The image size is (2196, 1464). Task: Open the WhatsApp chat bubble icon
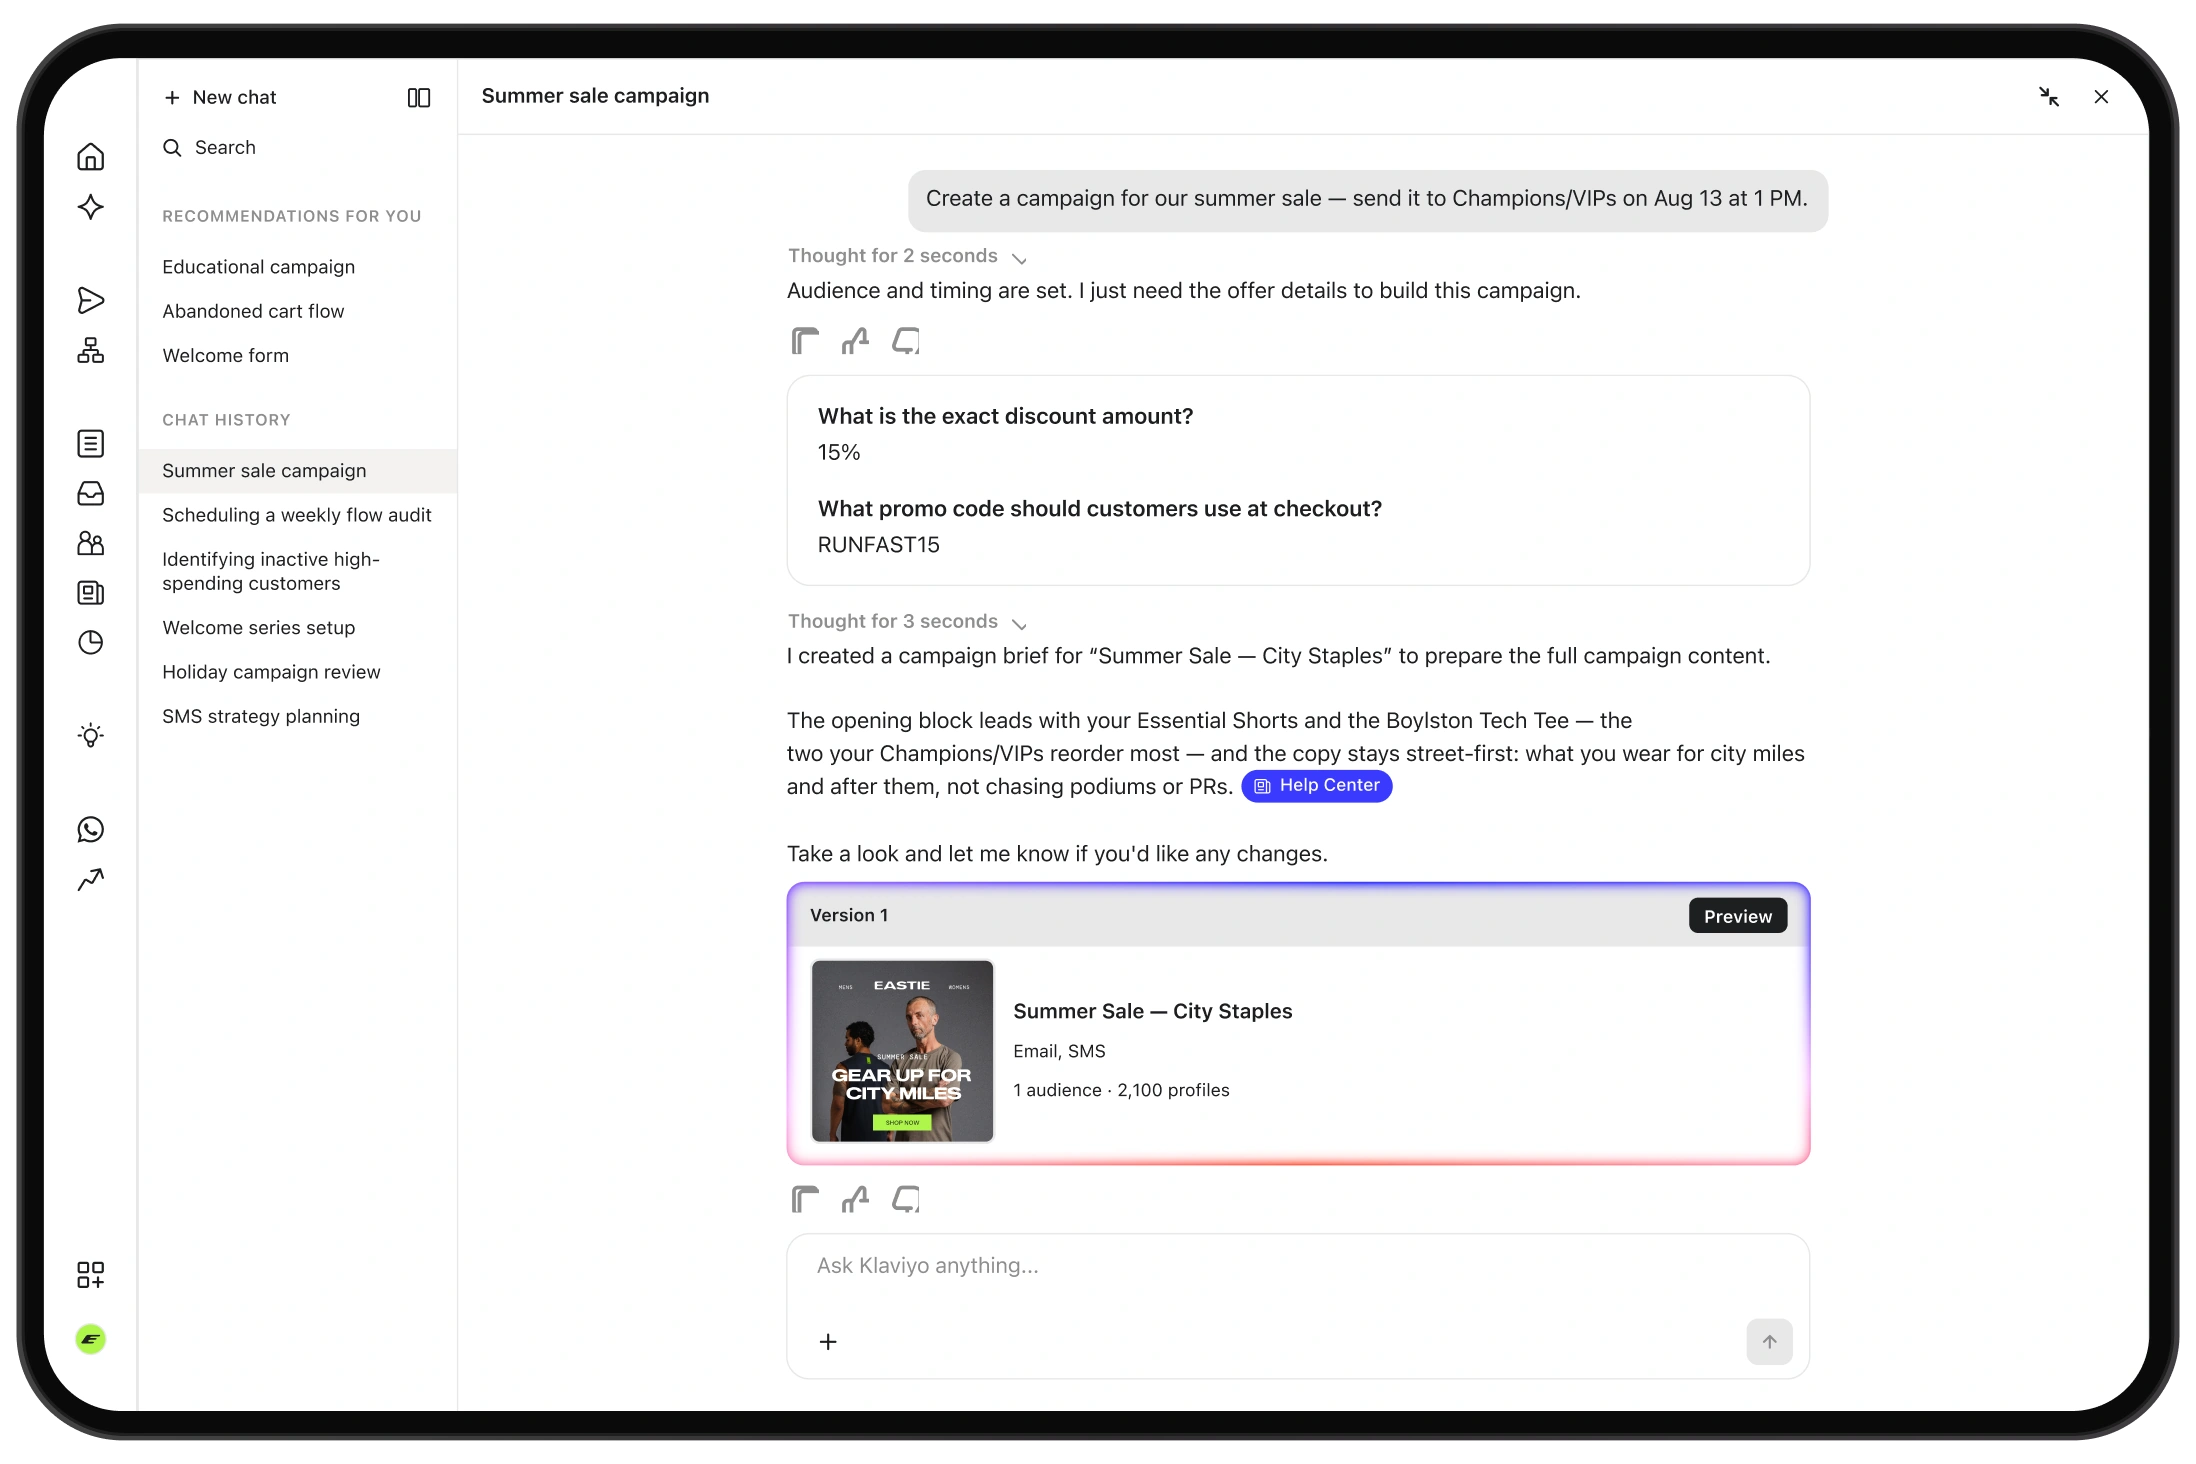coord(91,829)
